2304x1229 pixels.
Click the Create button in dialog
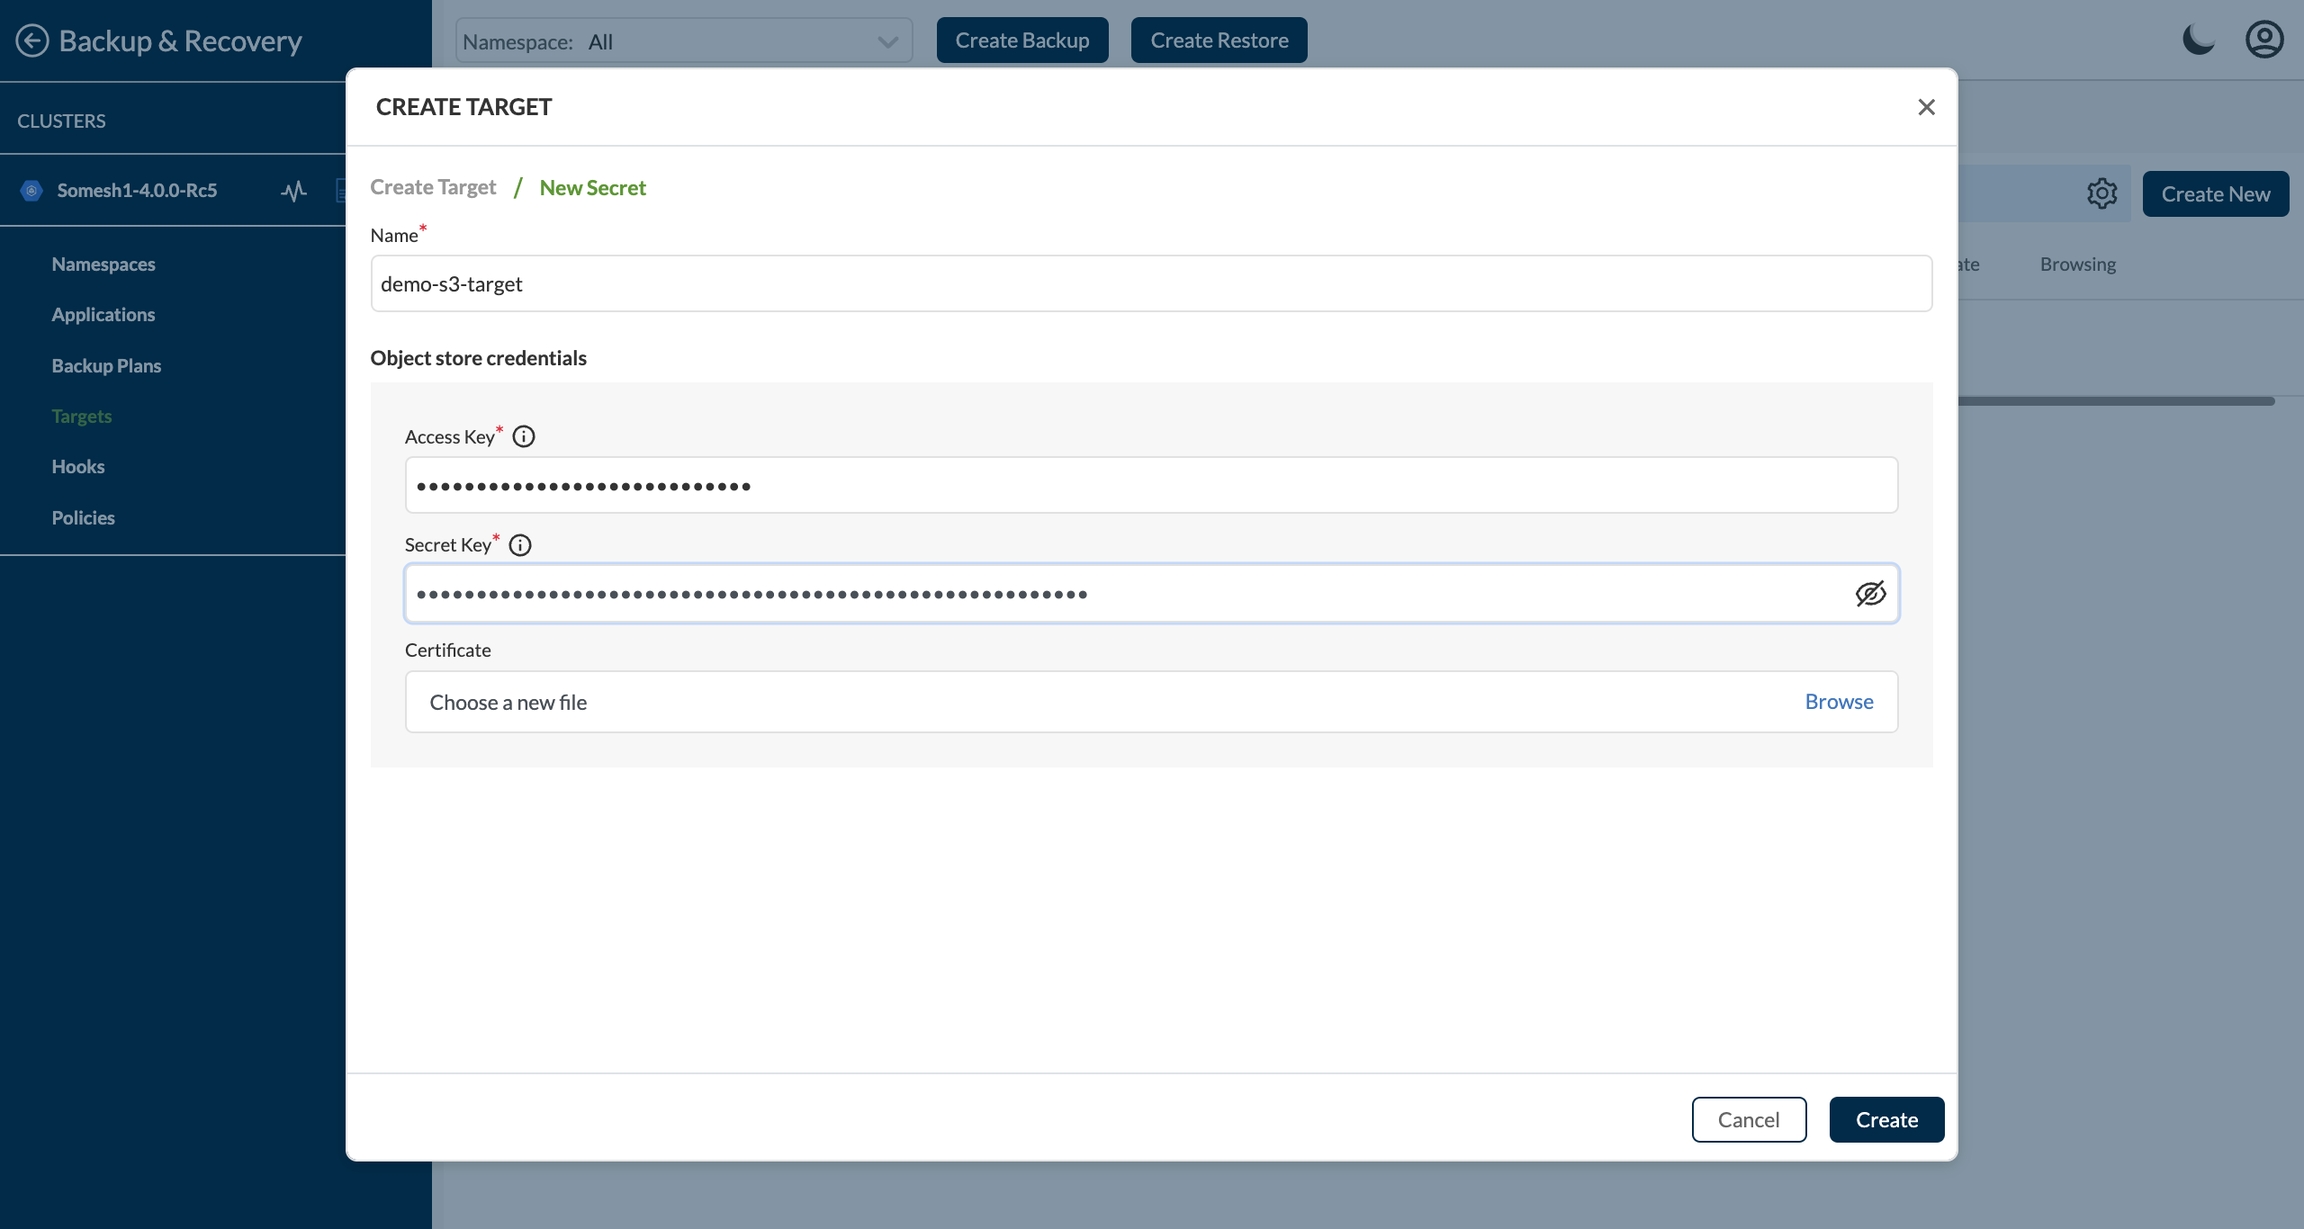(x=1886, y=1119)
